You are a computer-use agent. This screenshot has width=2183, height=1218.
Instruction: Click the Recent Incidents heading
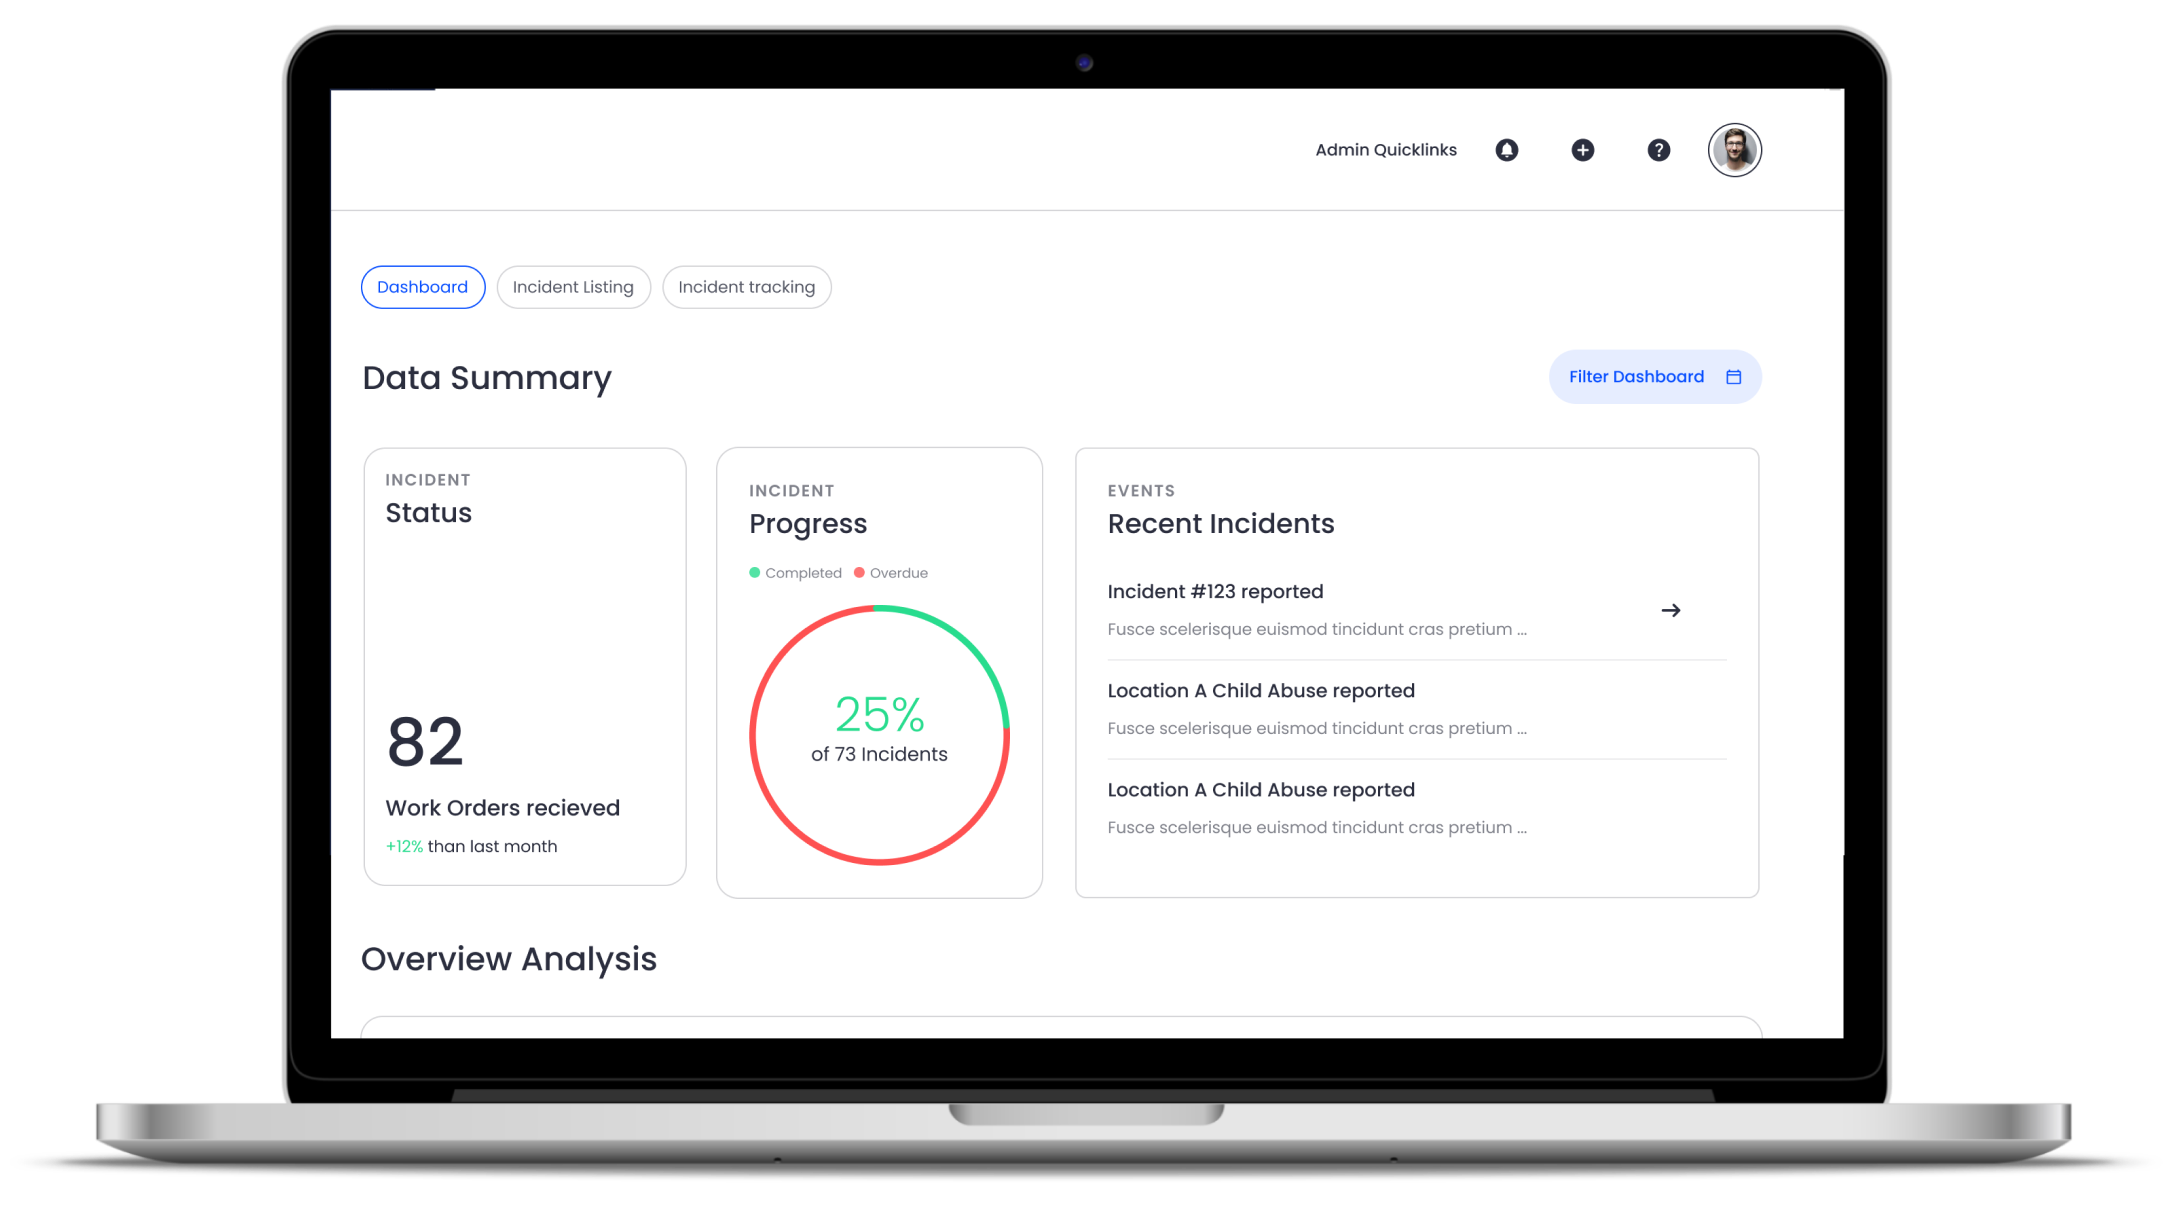[x=1221, y=524]
